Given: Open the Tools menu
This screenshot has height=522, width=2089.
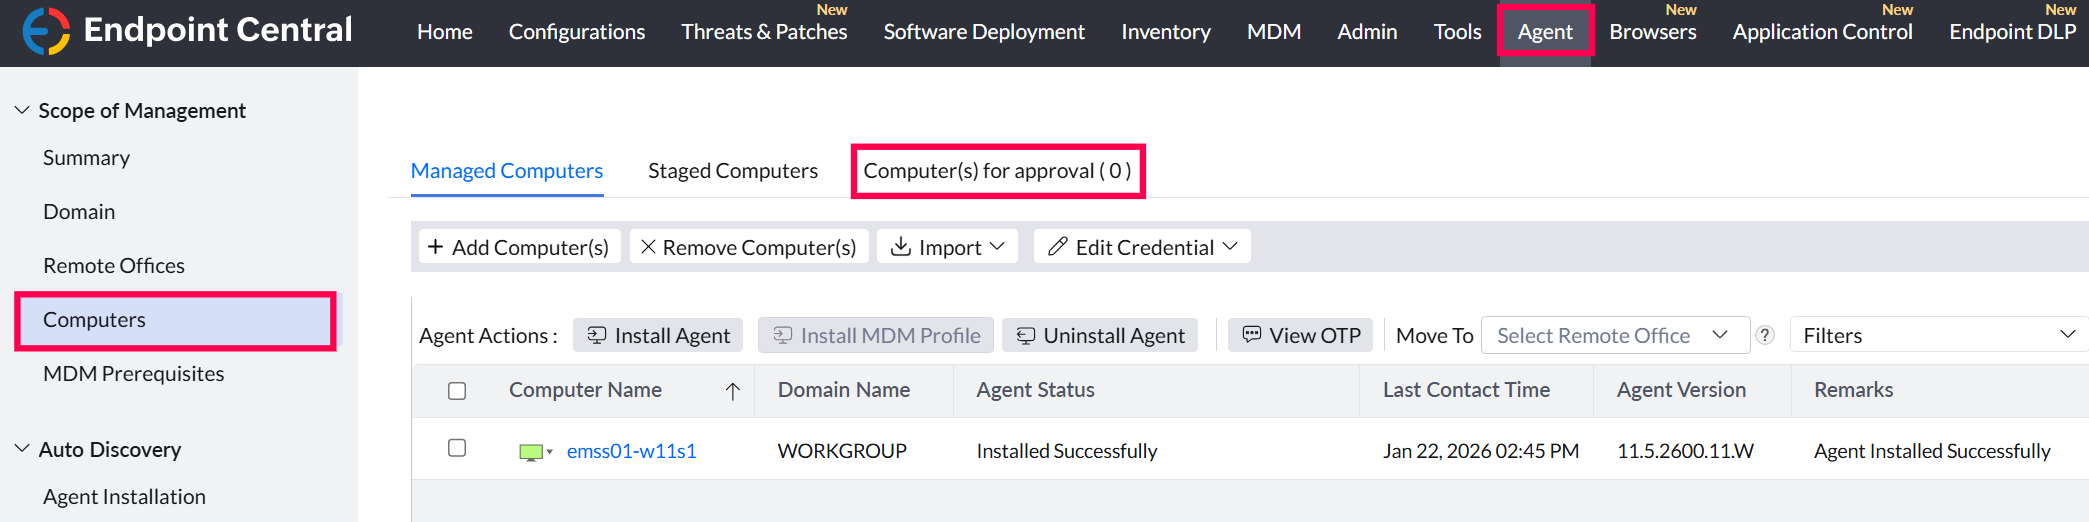Looking at the screenshot, I should click(x=1457, y=32).
